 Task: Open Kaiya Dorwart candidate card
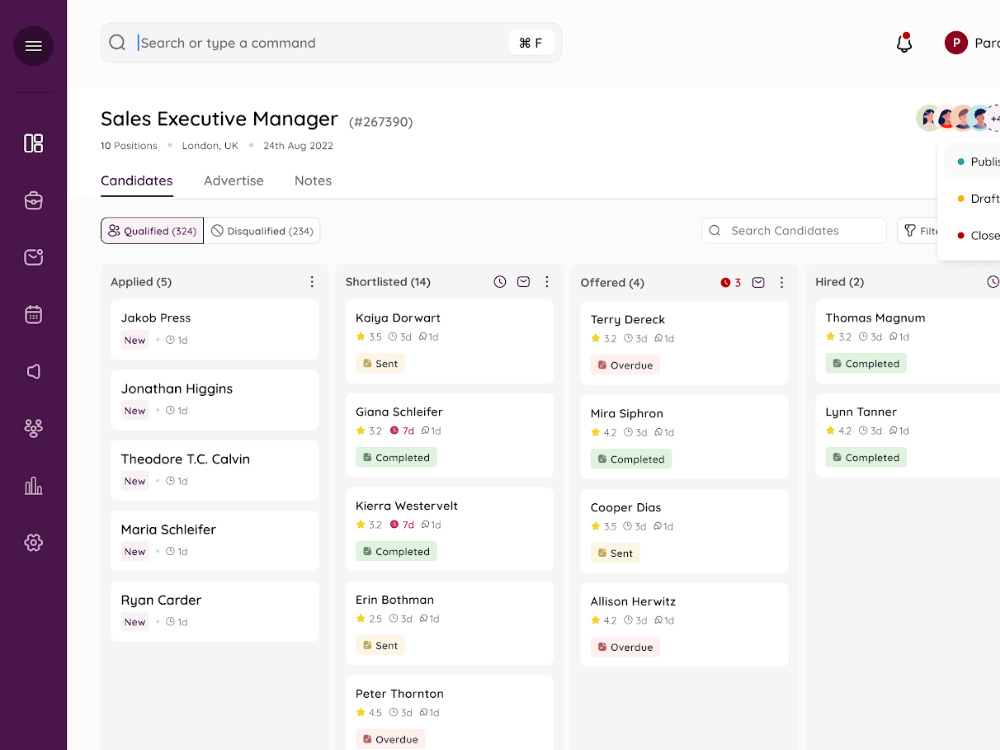(x=450, y=341)
